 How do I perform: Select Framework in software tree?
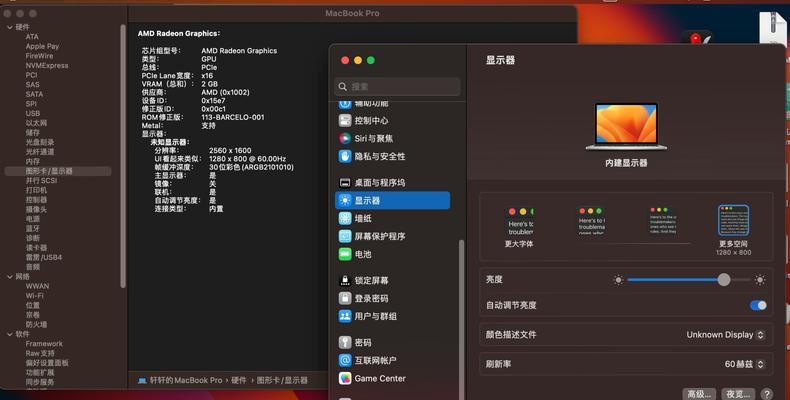44,344
